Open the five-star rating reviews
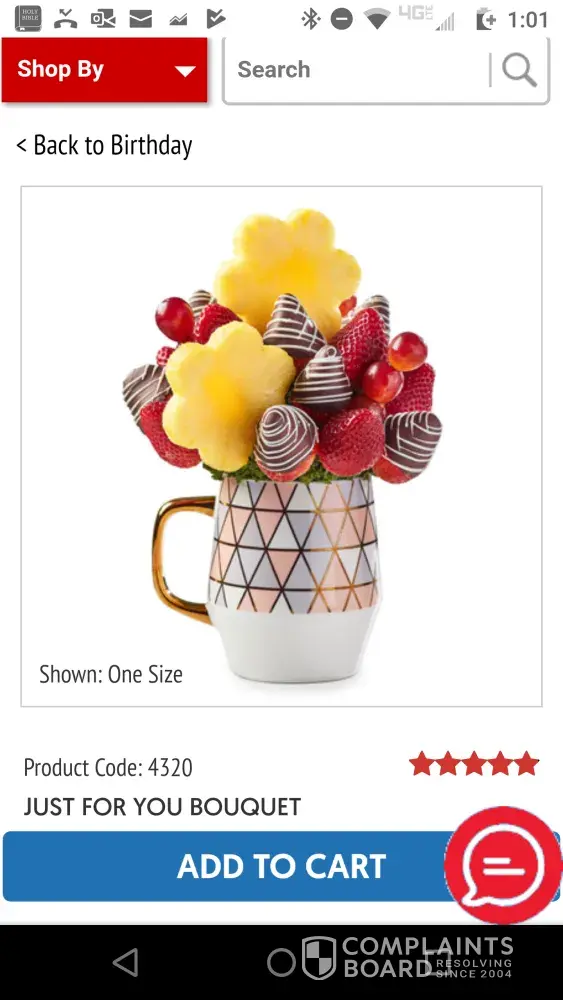 click(x=474, y=763)
